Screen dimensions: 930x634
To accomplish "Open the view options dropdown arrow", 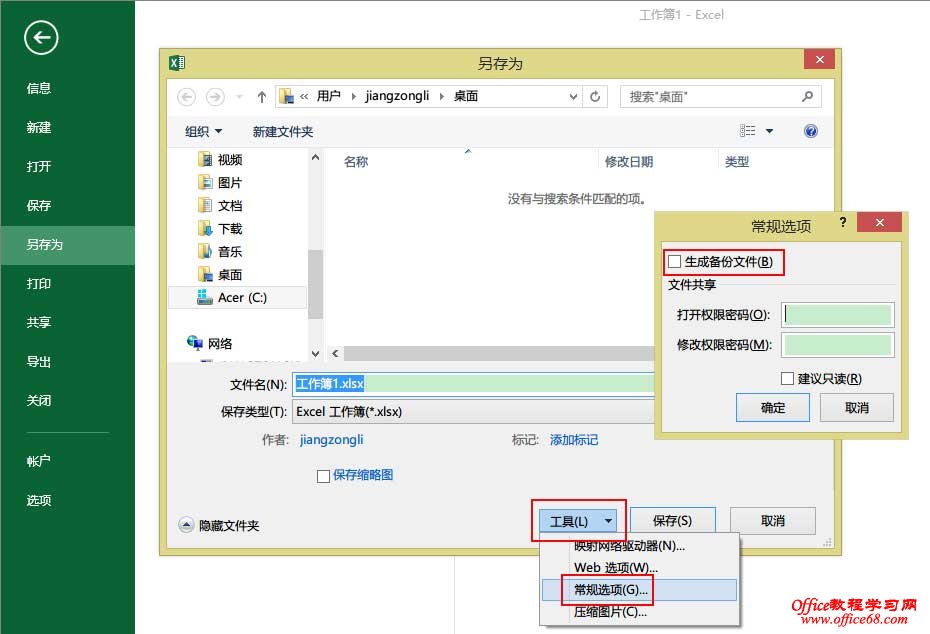I will click(769, 130).
